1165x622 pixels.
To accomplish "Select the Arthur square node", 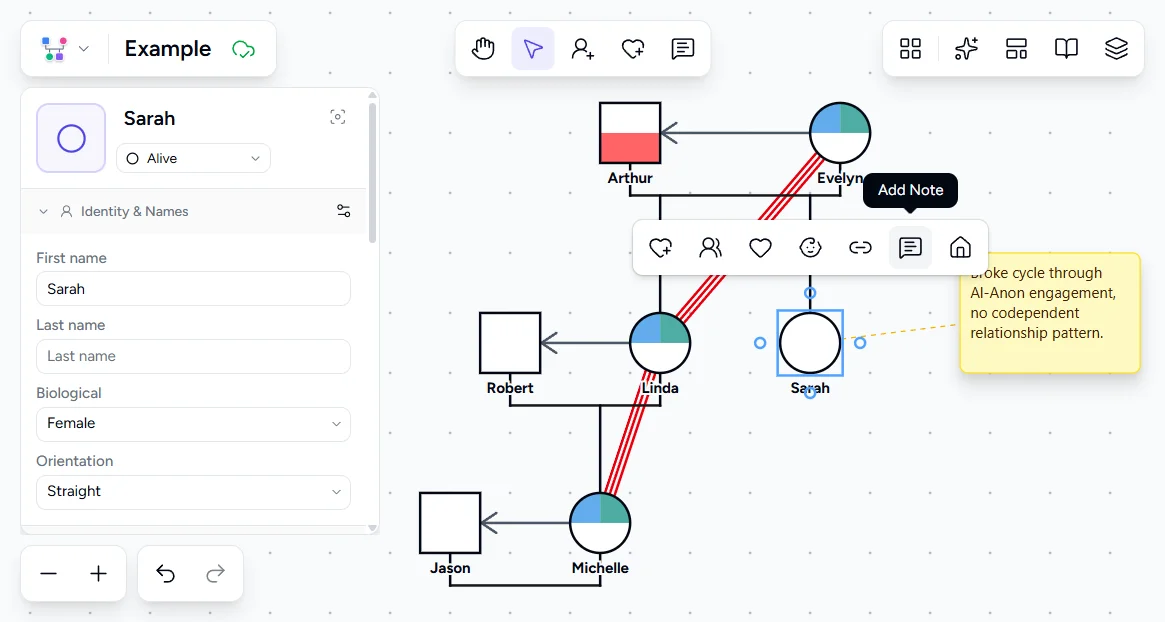I will 630,133.
